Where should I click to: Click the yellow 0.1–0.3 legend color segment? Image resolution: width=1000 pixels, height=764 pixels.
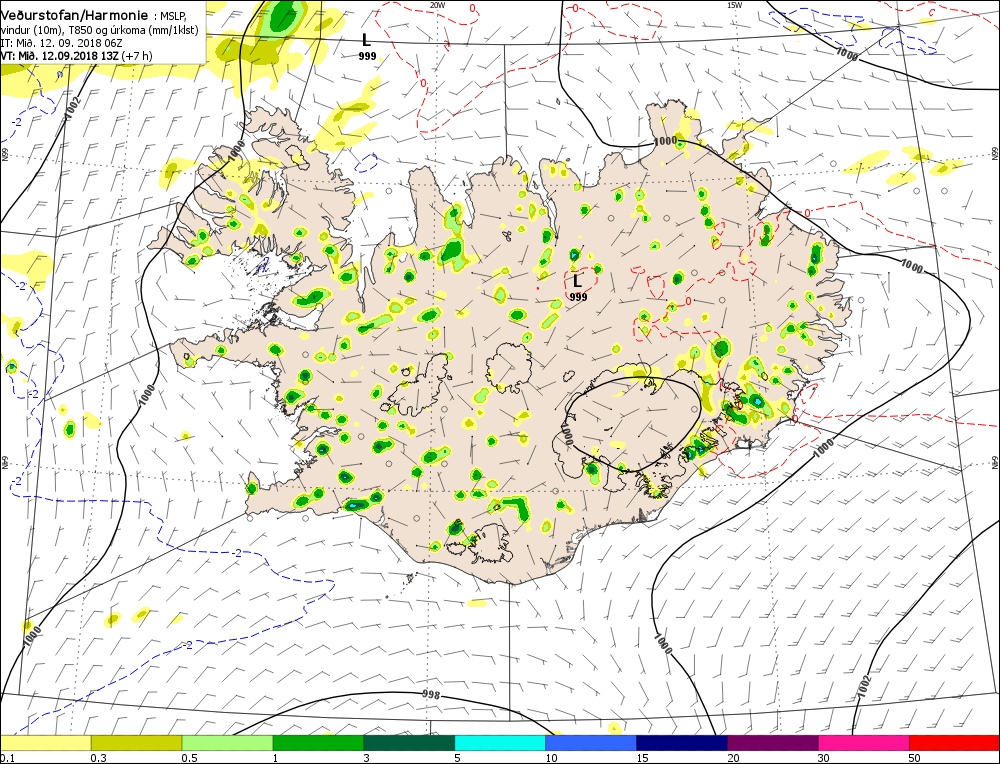click(x=45, y=743)
